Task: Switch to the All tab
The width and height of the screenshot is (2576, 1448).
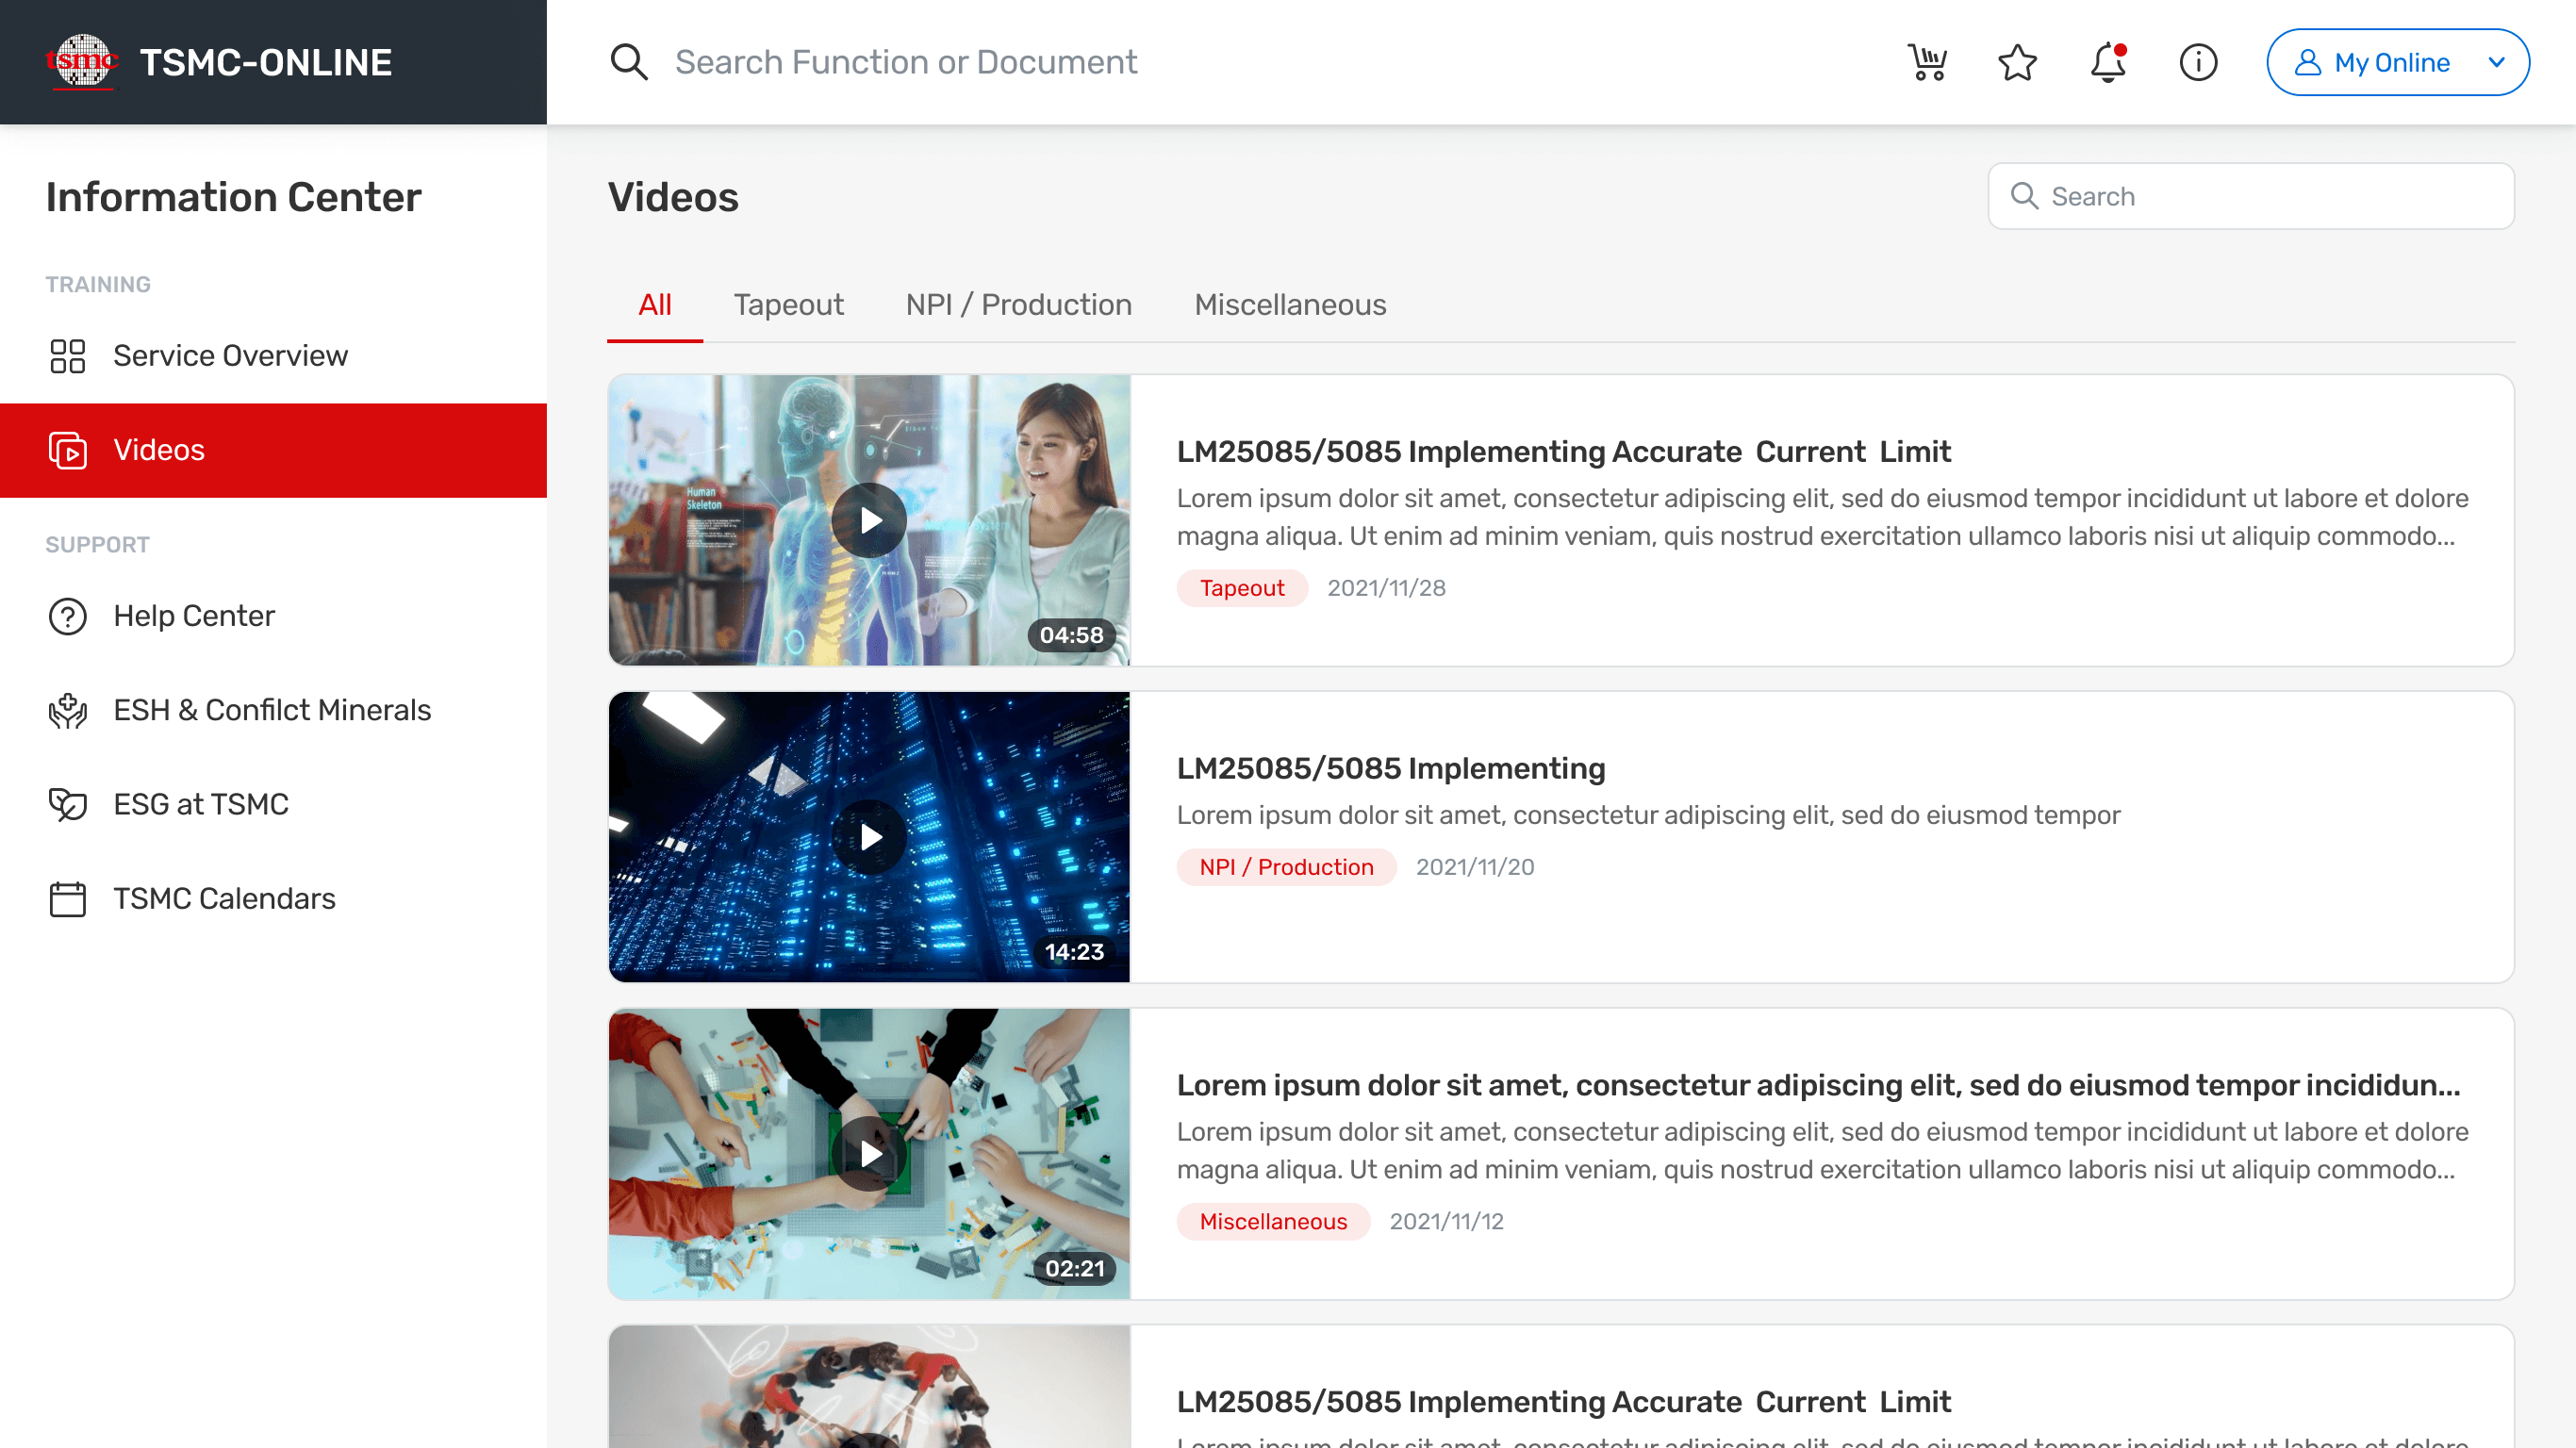Action: 655,305
